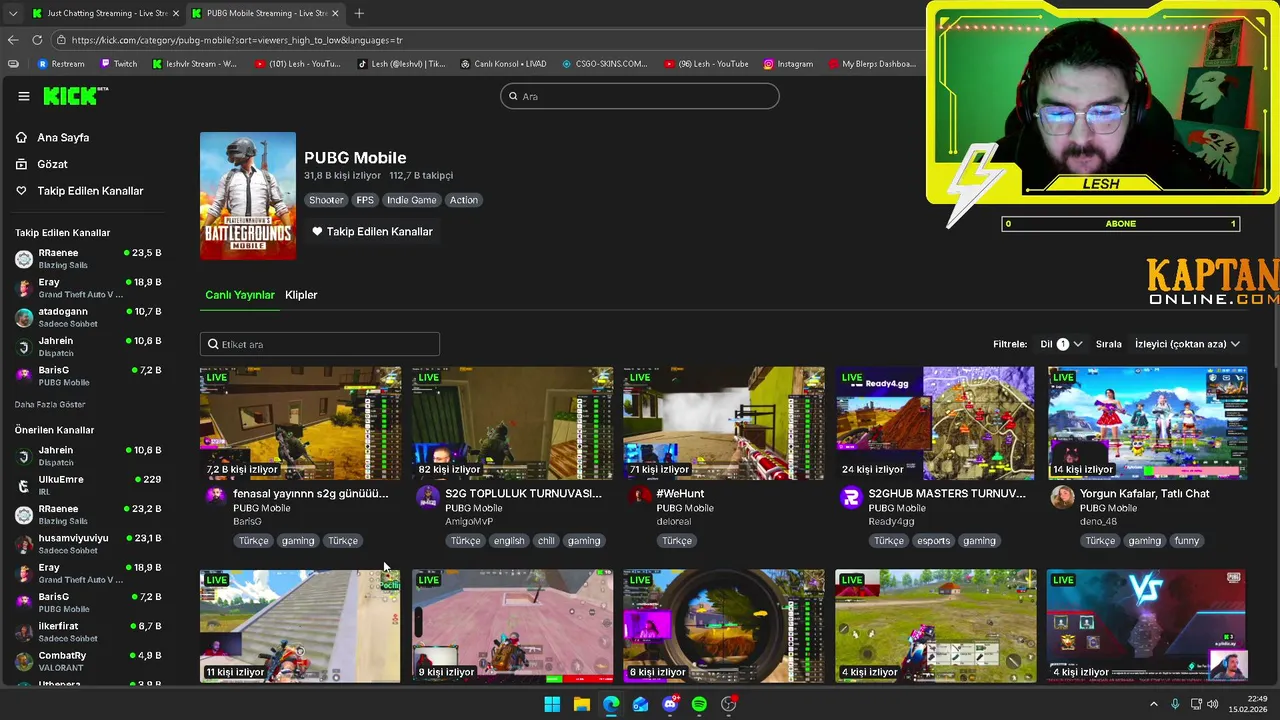Click PUBG Mobile category cover image
This screenshot has height=720, width=1280.
click(x=248, y=196)
